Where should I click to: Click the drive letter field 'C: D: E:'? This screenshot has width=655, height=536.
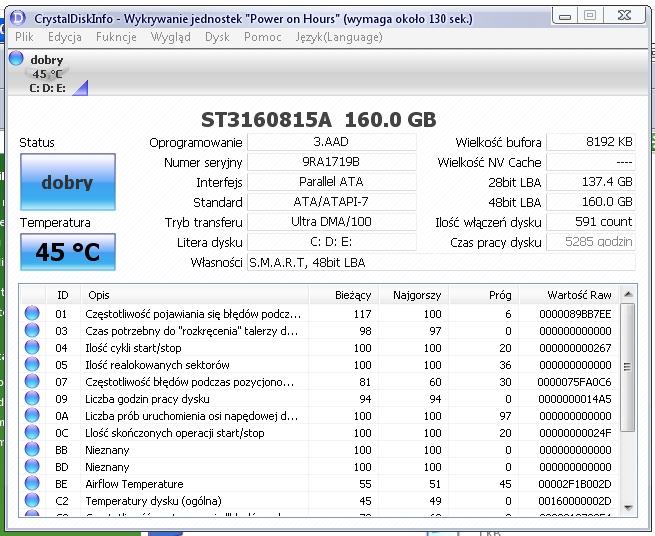[x=332, y=242]
